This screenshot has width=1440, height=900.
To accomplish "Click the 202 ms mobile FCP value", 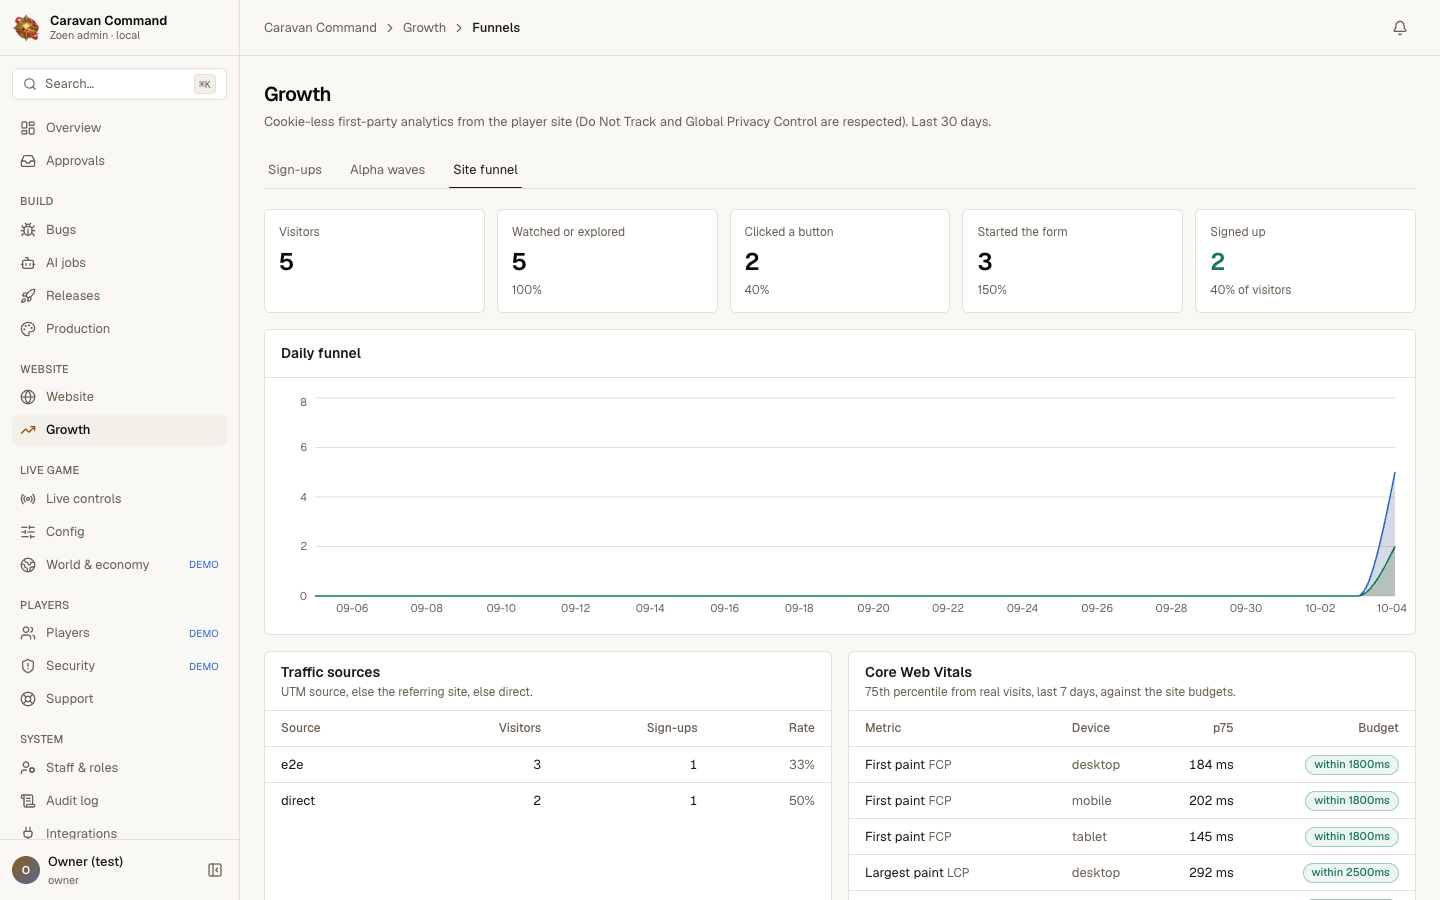I will 1211,801.
